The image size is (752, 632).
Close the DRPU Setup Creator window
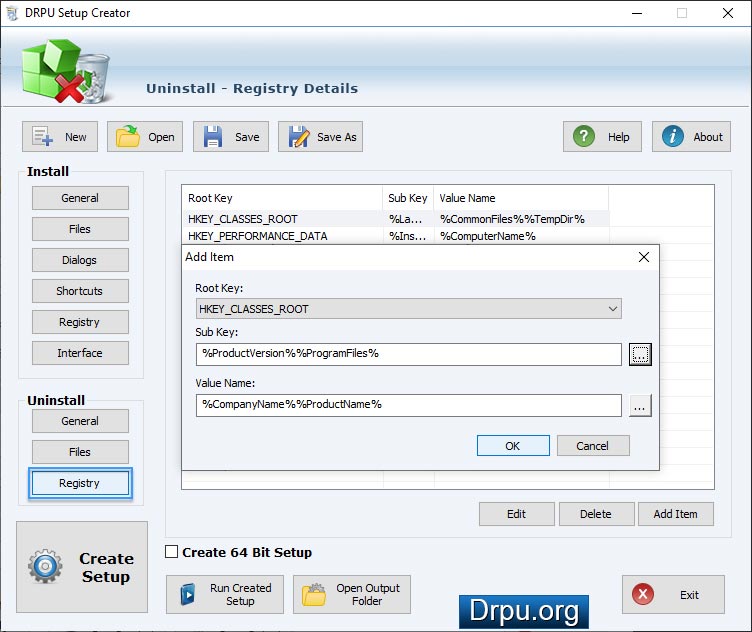728,13
